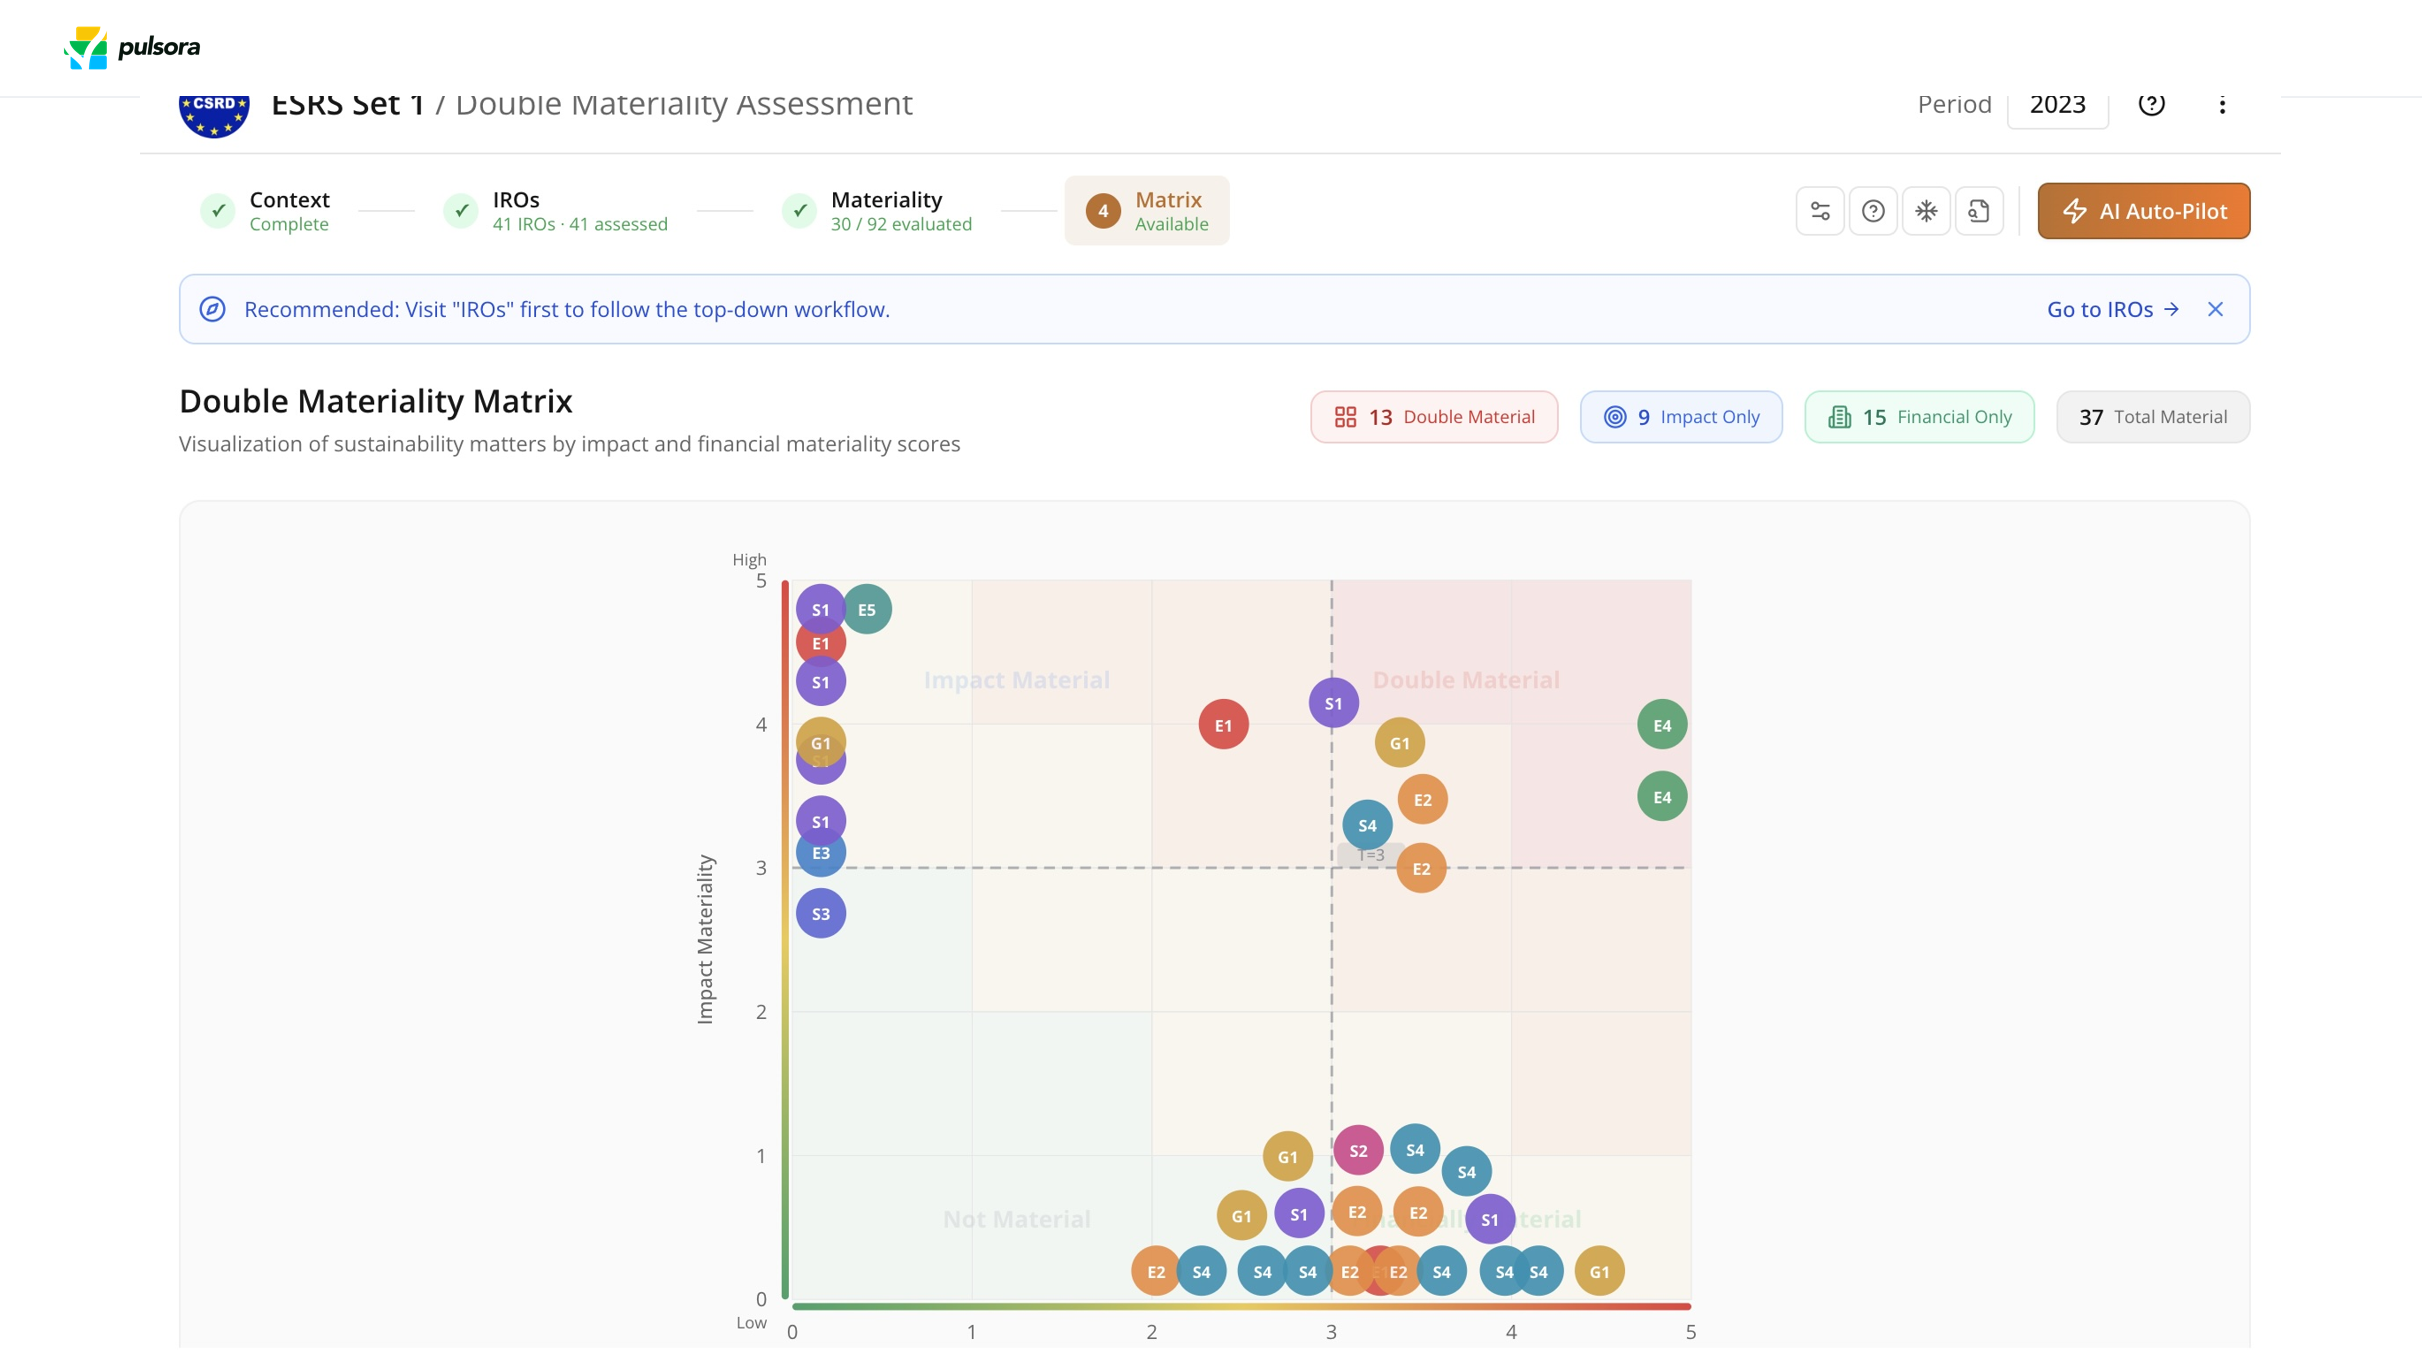This screenshot has height=1362, width=2422.
Task: Filter by 13 Double Material
Action: [x=1434, y=417]
